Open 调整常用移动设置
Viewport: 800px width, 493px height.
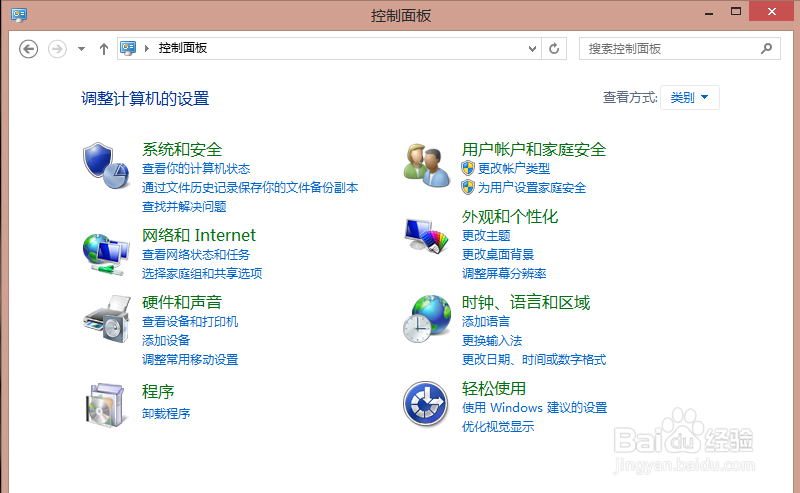click(x=190, y=359)
